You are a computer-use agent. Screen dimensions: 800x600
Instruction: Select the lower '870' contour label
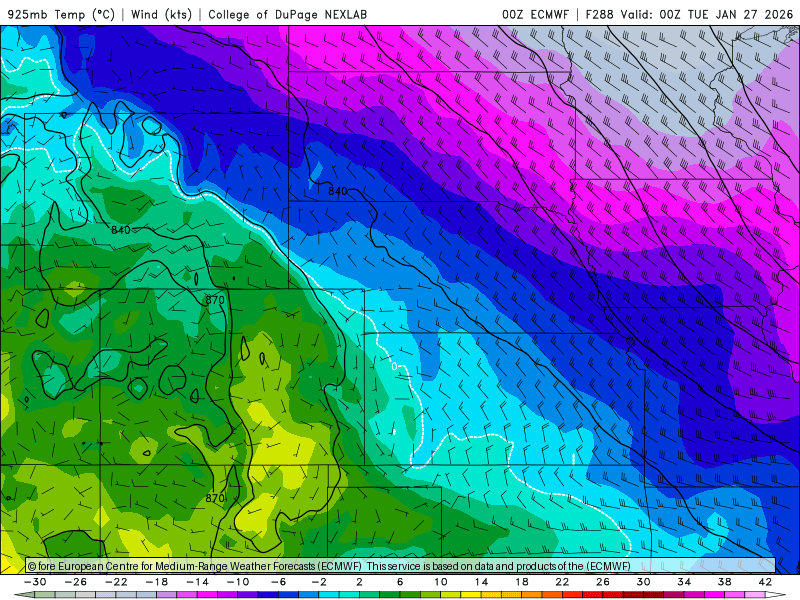pyautogui.click(x=215, y=498)
